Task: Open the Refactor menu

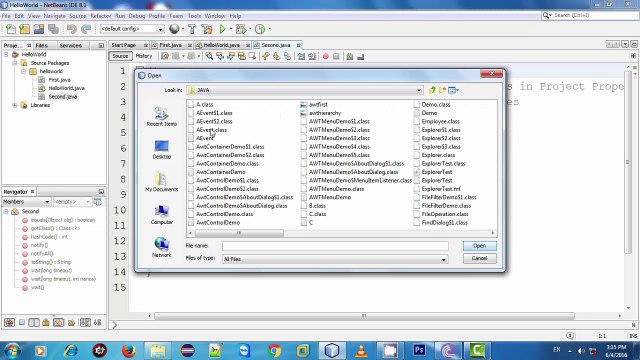Action: coord(100,16)
